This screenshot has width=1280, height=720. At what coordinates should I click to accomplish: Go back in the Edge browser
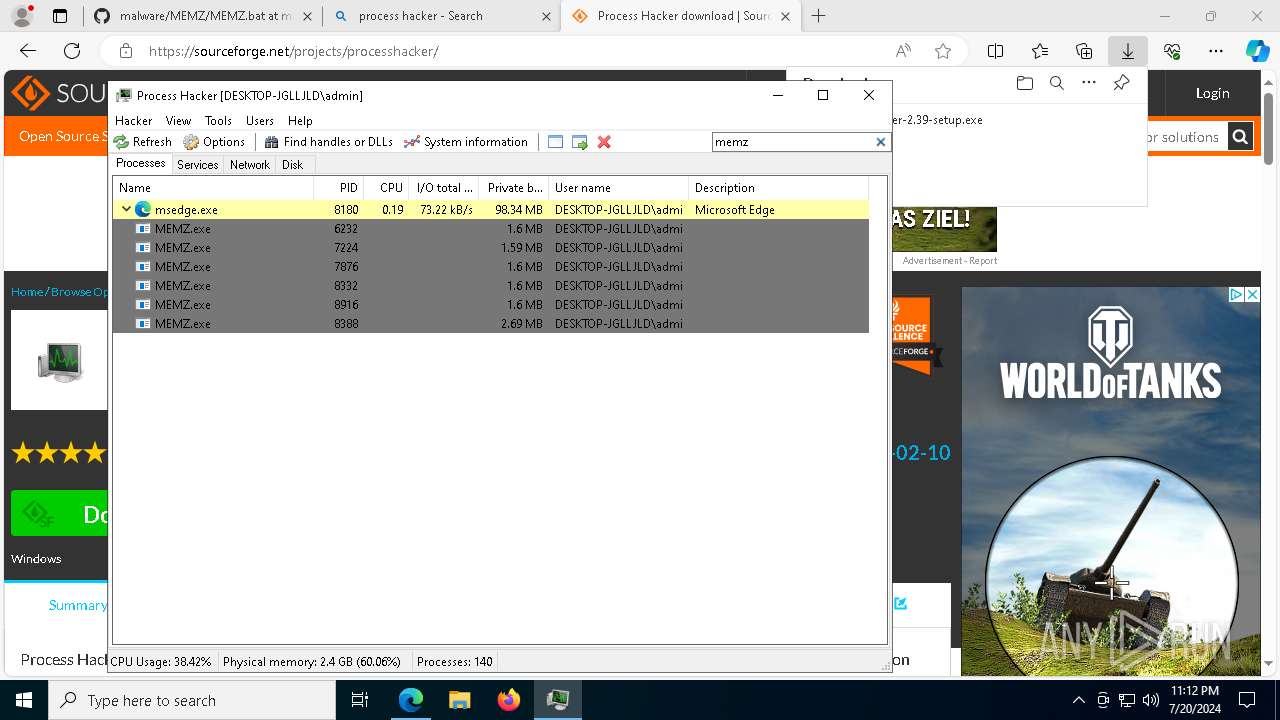pos(28,51)
